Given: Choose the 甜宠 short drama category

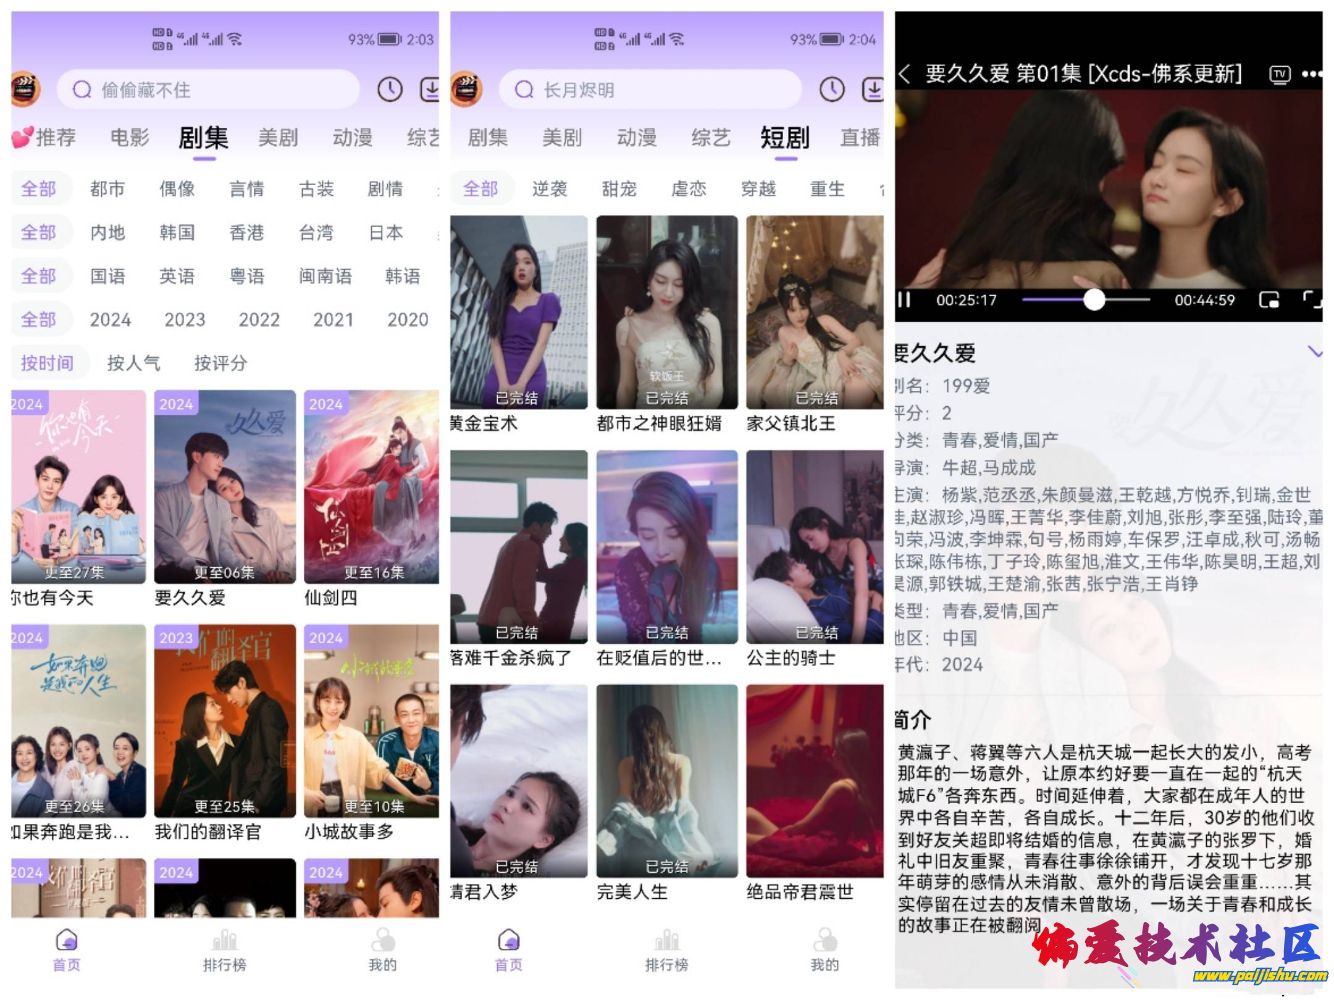Looking at the screenshot, I should pos(619,189).
